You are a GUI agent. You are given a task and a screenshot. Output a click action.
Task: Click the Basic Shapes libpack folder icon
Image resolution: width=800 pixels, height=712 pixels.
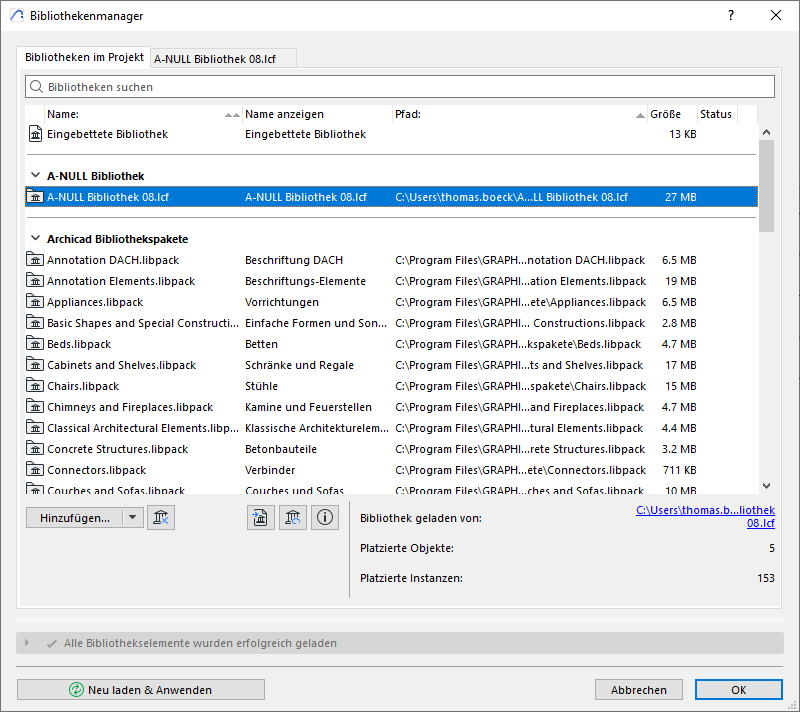click(x=35, y=323)
